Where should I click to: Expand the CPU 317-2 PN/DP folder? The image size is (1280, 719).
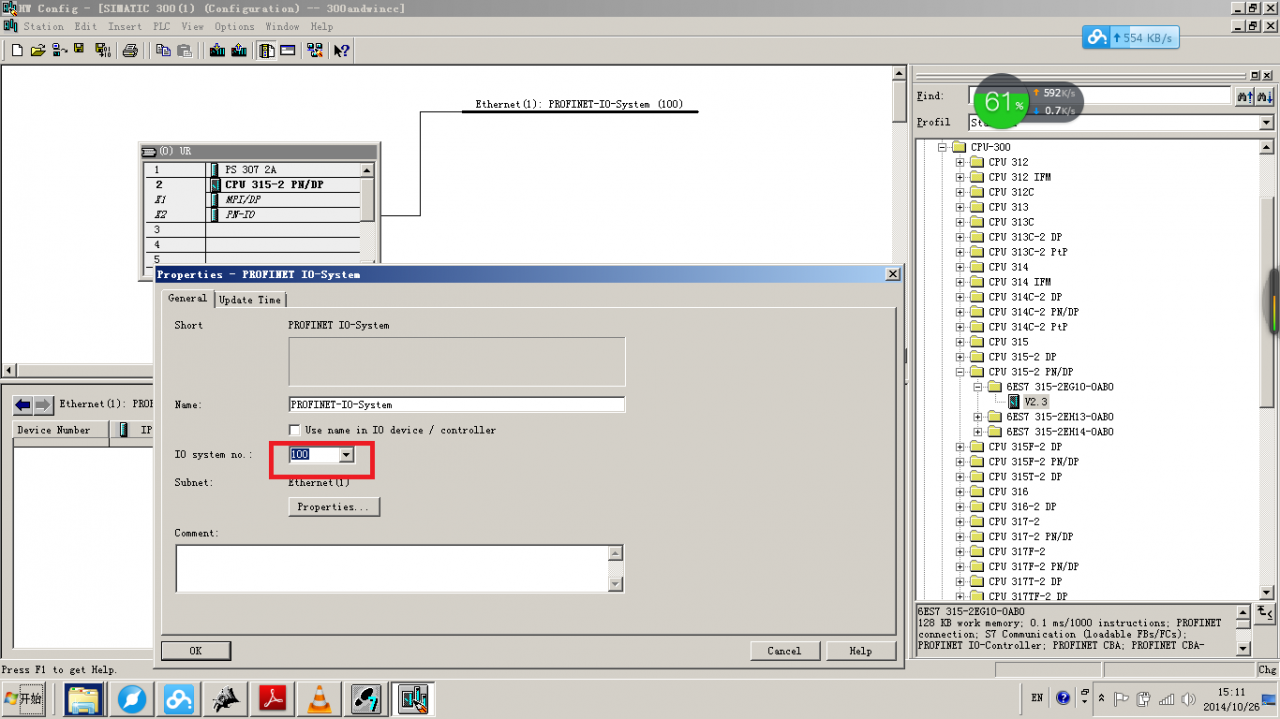tap(961, 537)
